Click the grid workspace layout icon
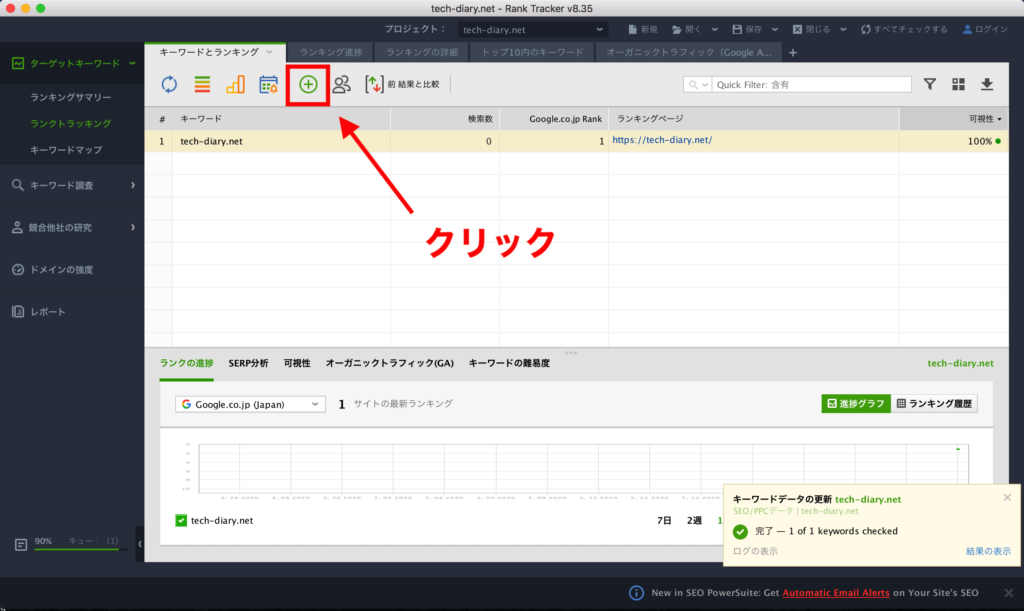 958,84
